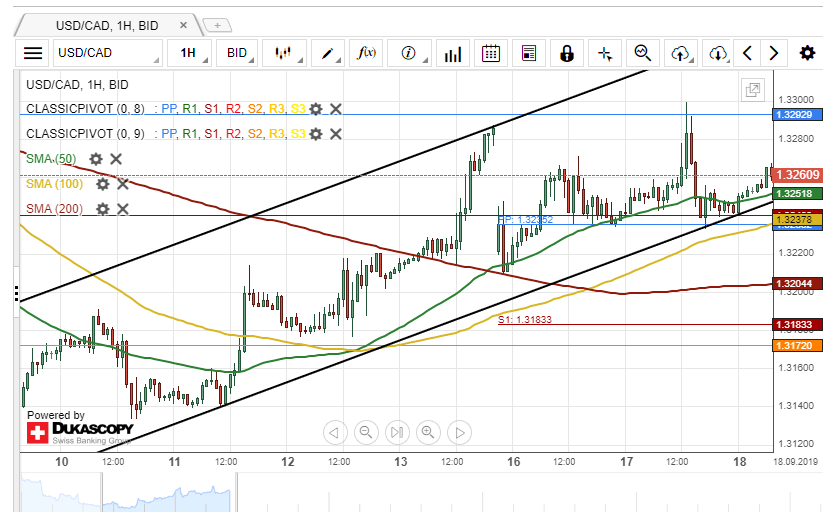Click the 13 date axis label

(x=401, y=462)
